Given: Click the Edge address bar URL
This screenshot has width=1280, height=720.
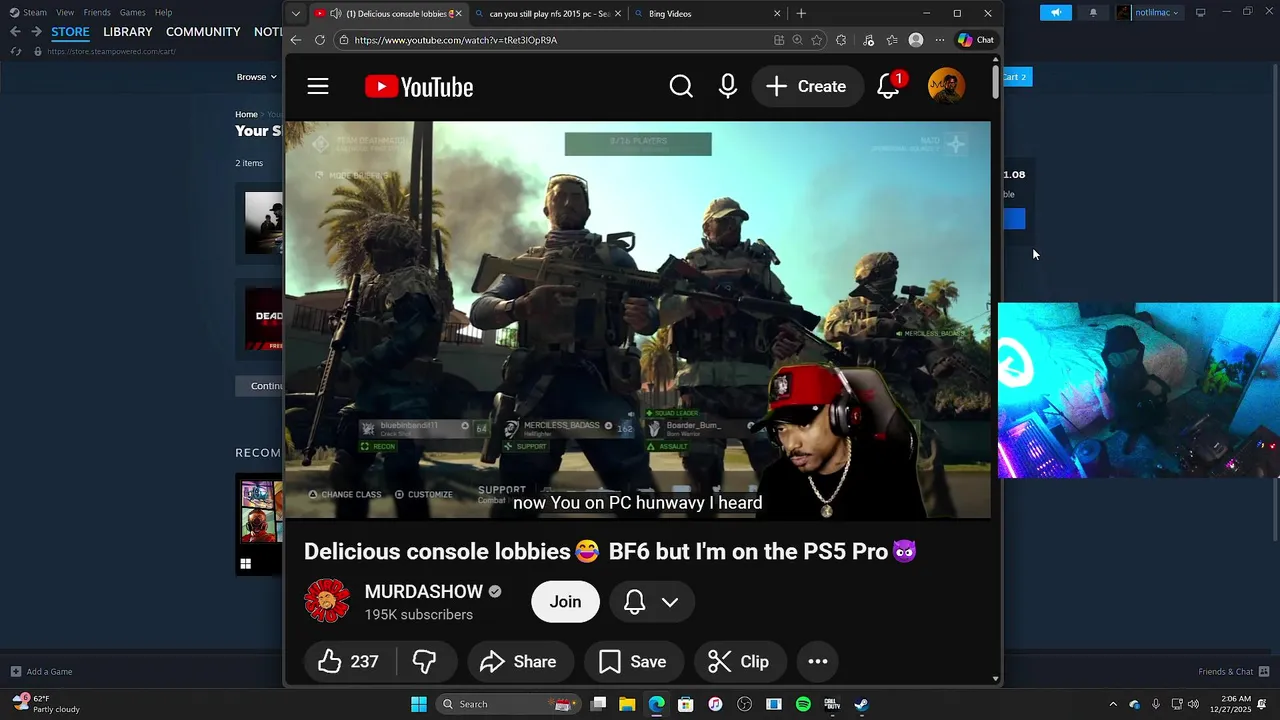Looking at the screenshot, I should 456,40.
